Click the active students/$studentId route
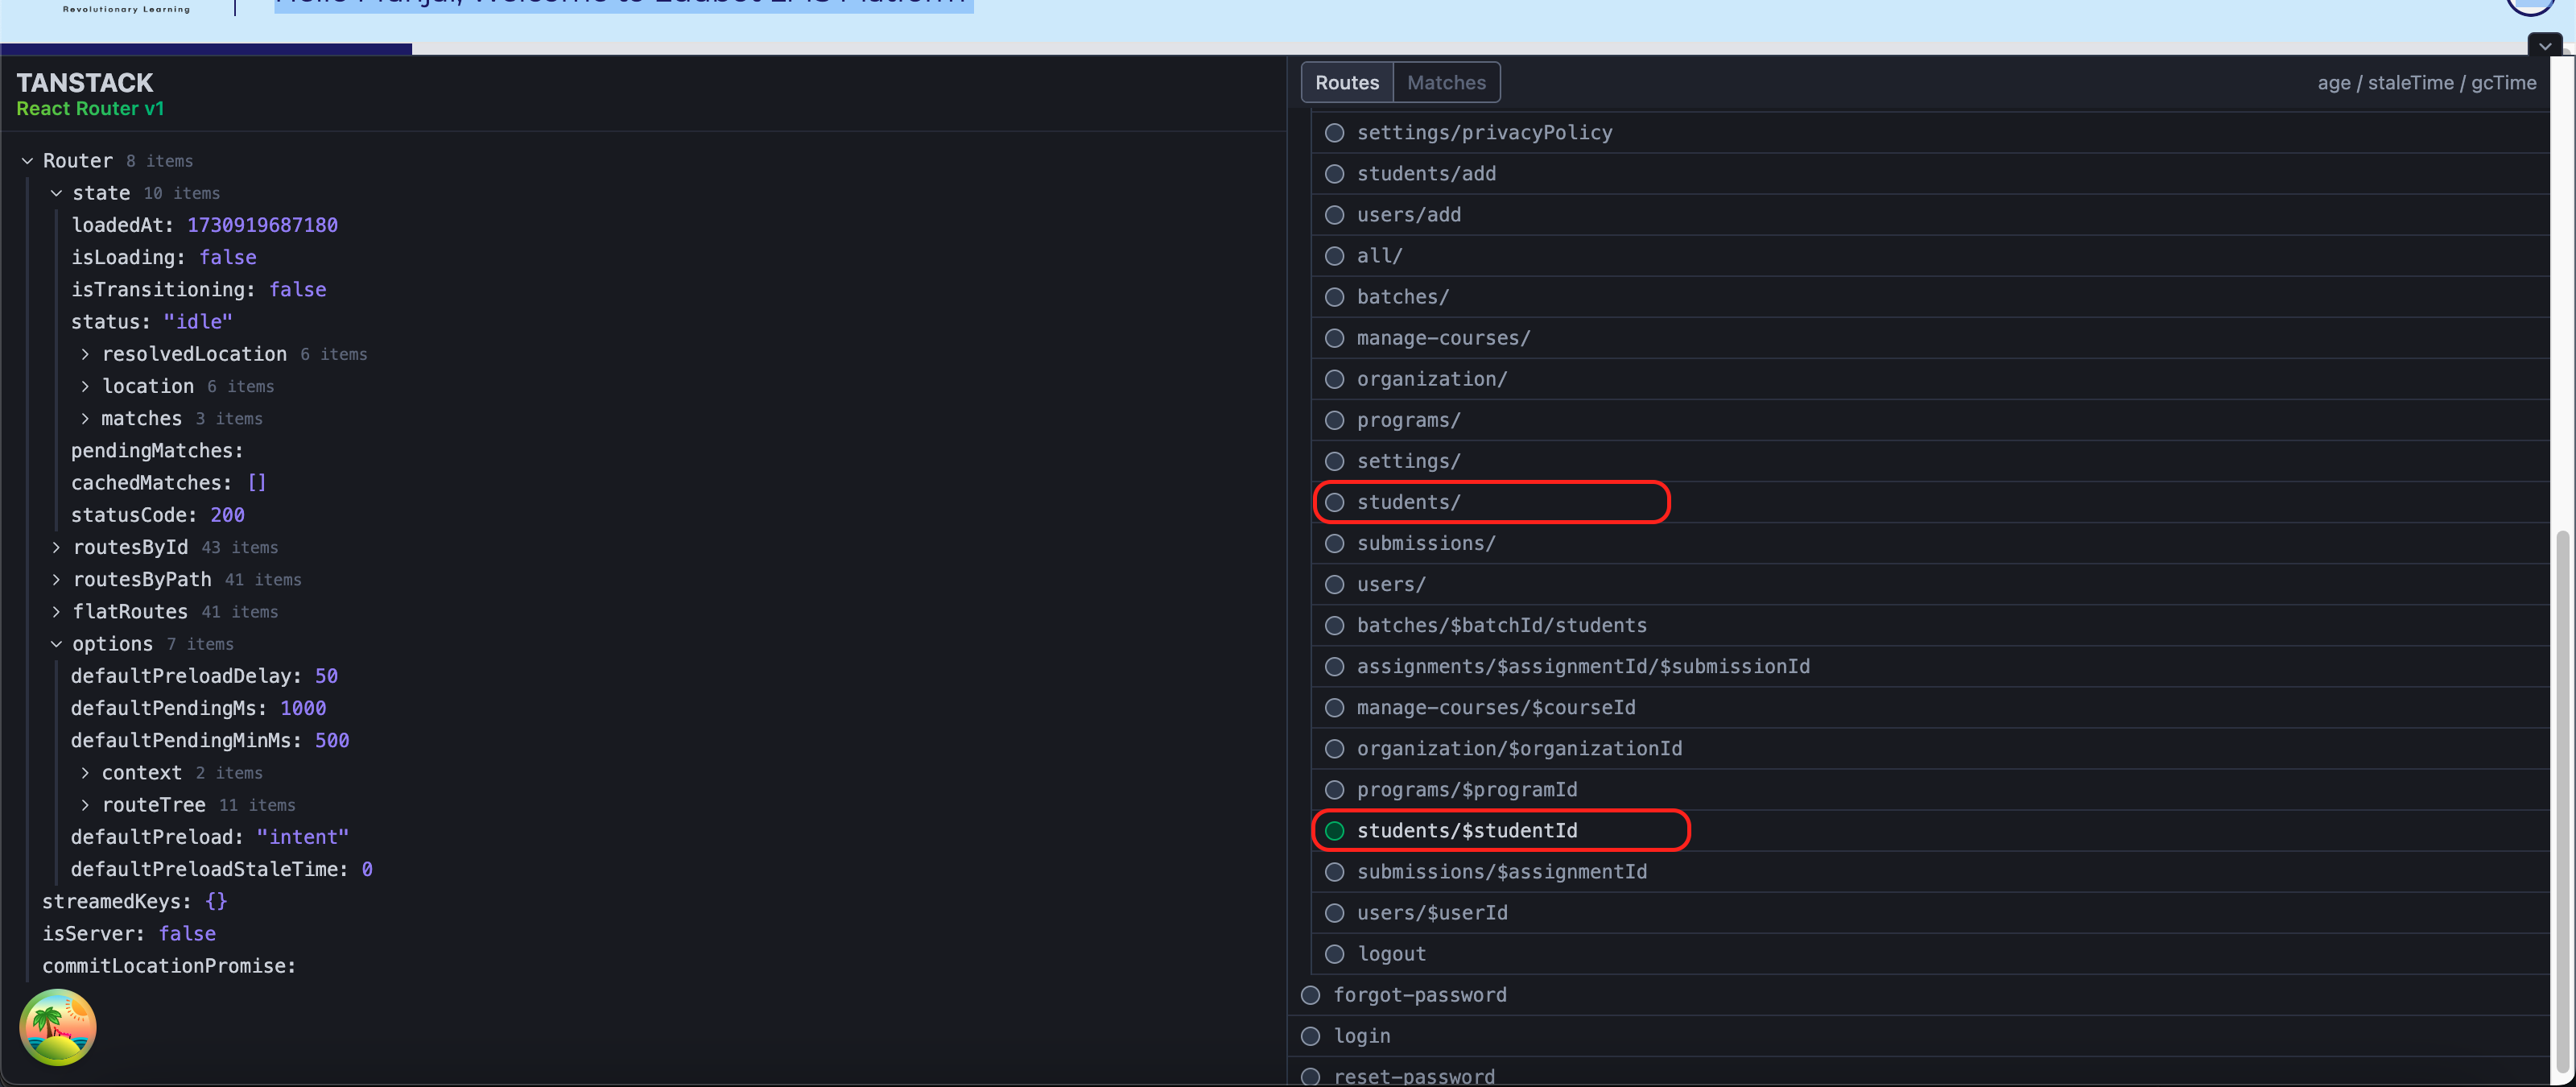2576x1087 pixels. [1930, 830]
